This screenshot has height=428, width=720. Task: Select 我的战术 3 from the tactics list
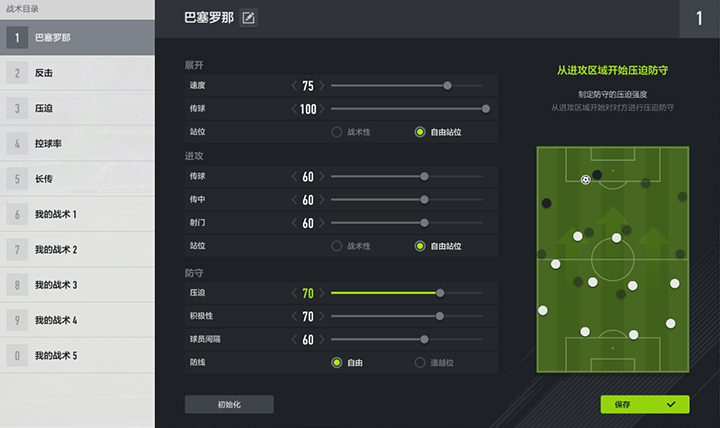(x=77, y=285)
